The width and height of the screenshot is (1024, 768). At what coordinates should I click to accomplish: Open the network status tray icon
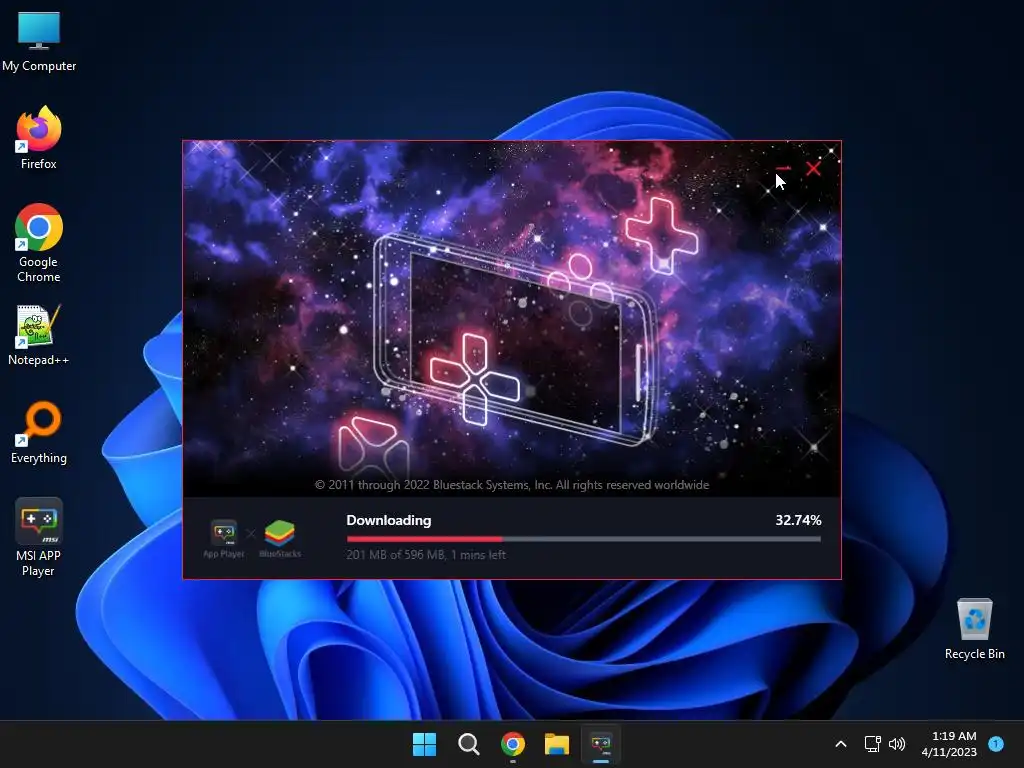(872, 744)
